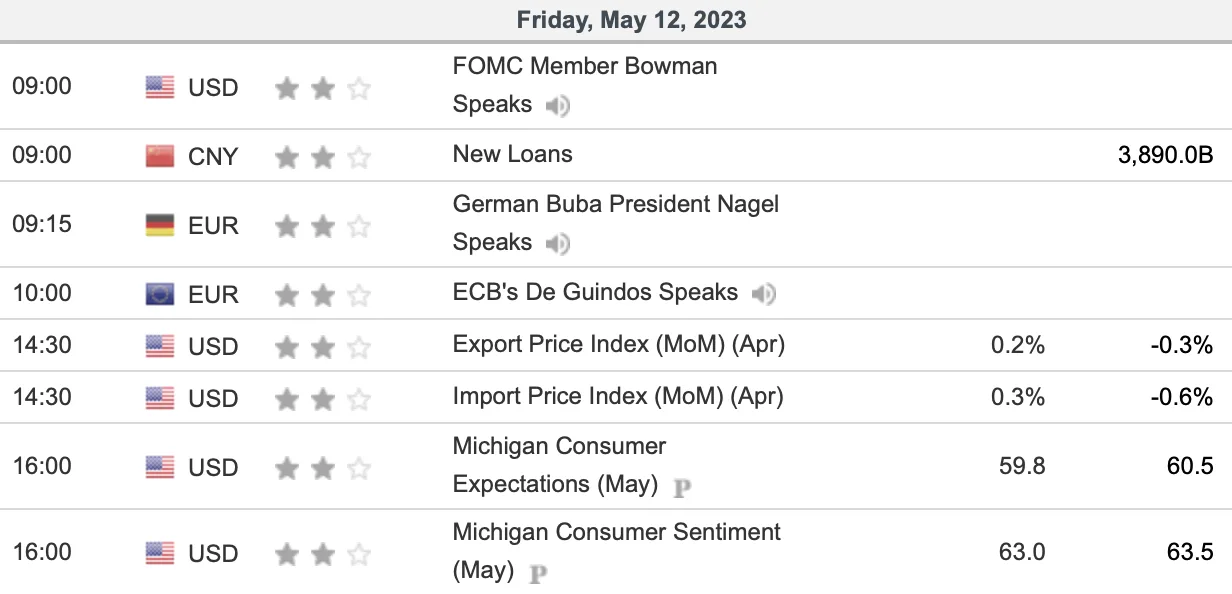
Task: Open Michigan Consumer Sentiment (May) event
Action: [x=617, y=551]
